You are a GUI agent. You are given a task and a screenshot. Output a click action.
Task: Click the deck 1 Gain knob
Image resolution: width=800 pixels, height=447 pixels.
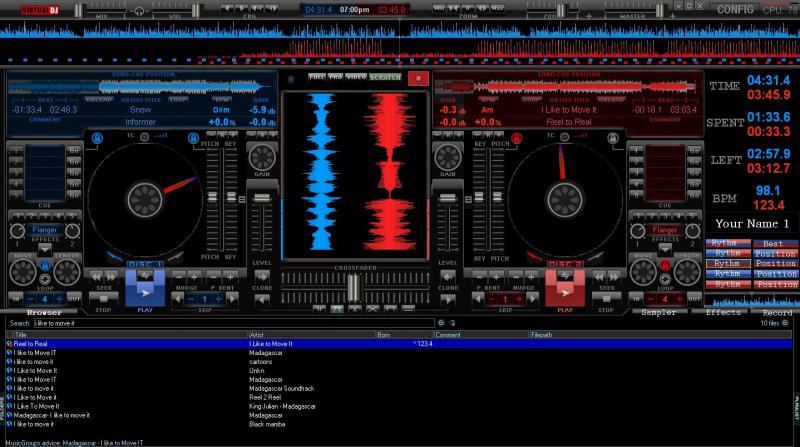(x=261, y=156)
